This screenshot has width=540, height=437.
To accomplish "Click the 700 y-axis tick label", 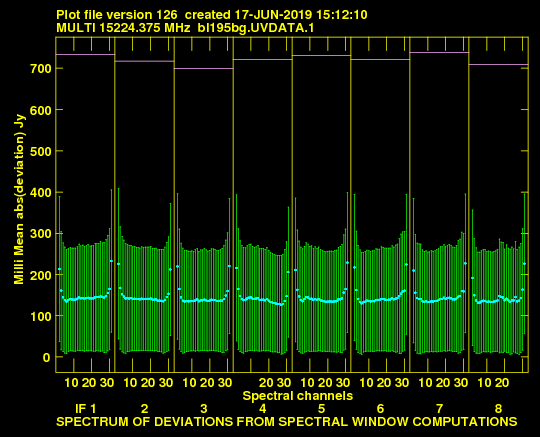I will click(41, 69).
